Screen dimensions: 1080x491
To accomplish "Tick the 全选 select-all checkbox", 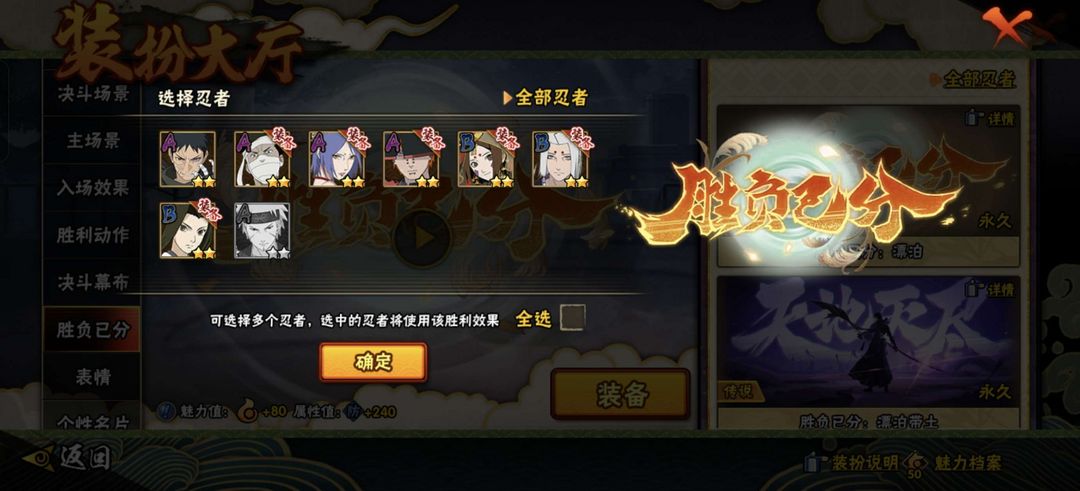I will pyautogui.click(x=572, y=318).
